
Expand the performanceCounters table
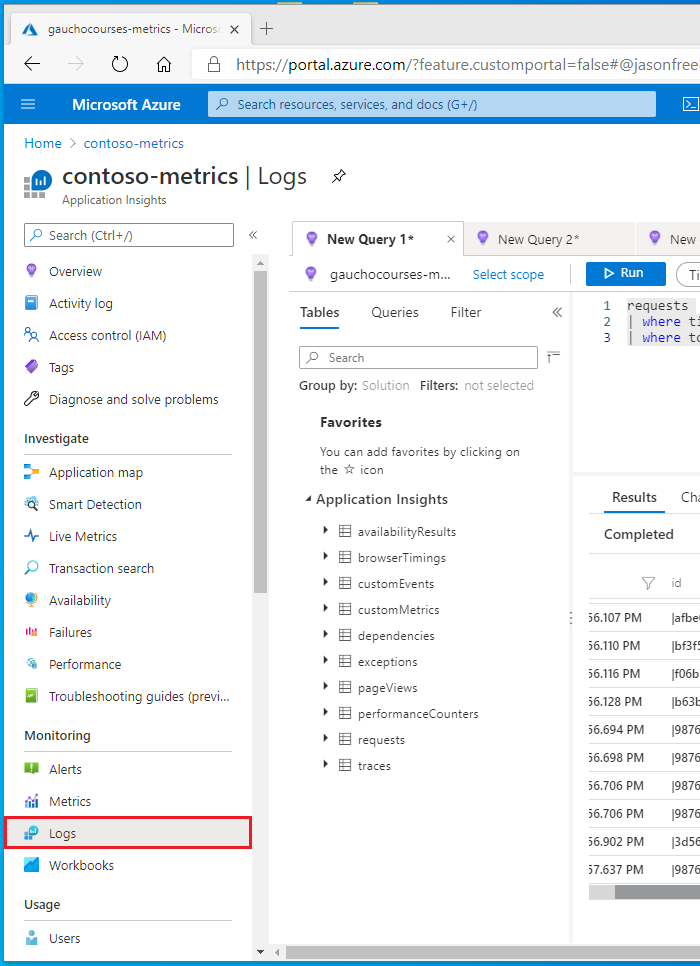tap(325, 712)
